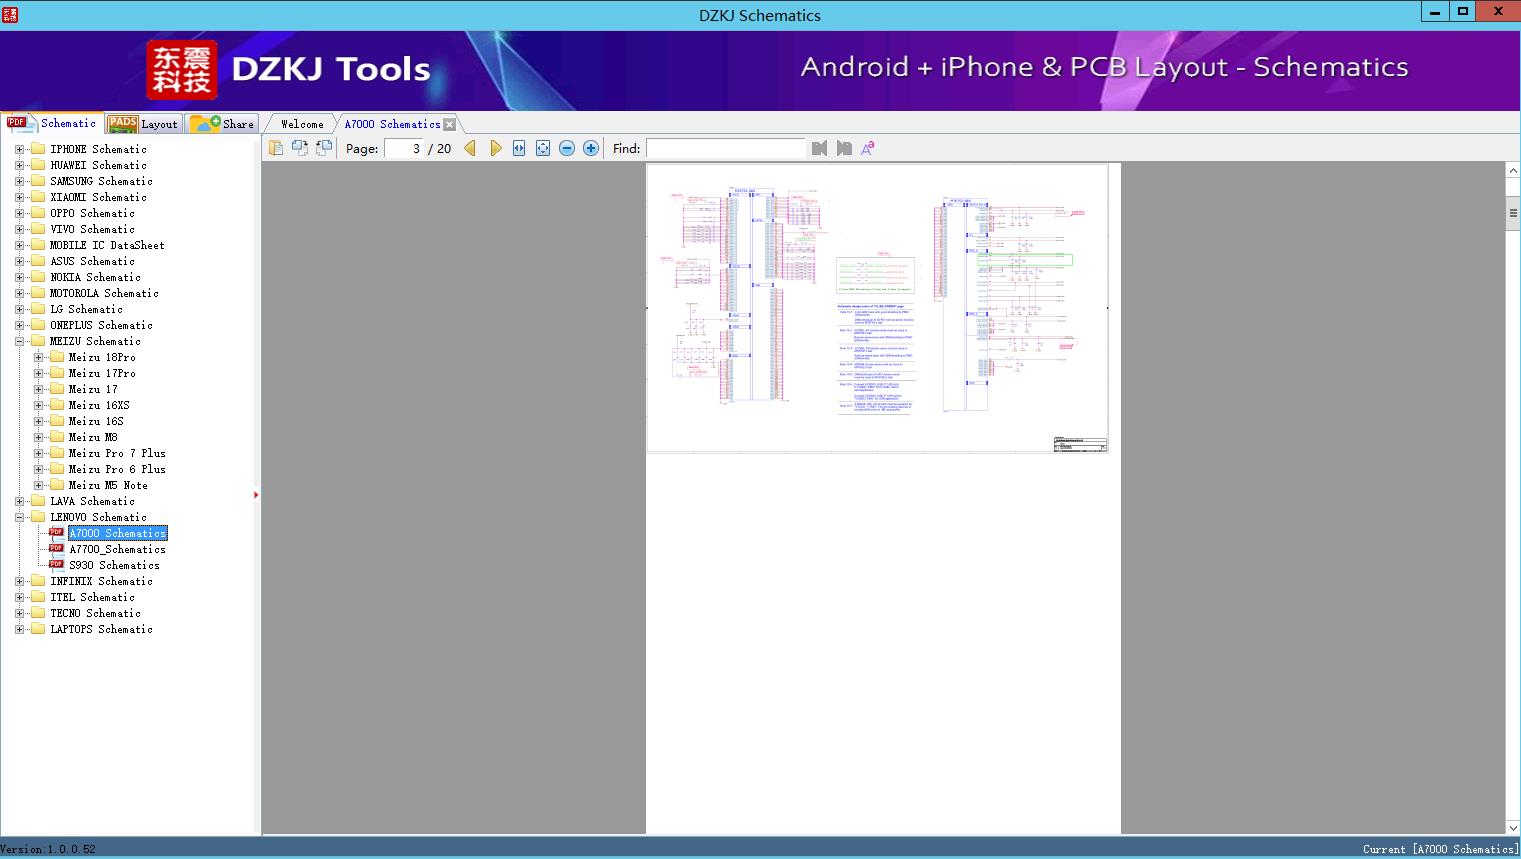Select NOKIA Schematic tree item
1521x859 pixels.
tap(95, 277)
